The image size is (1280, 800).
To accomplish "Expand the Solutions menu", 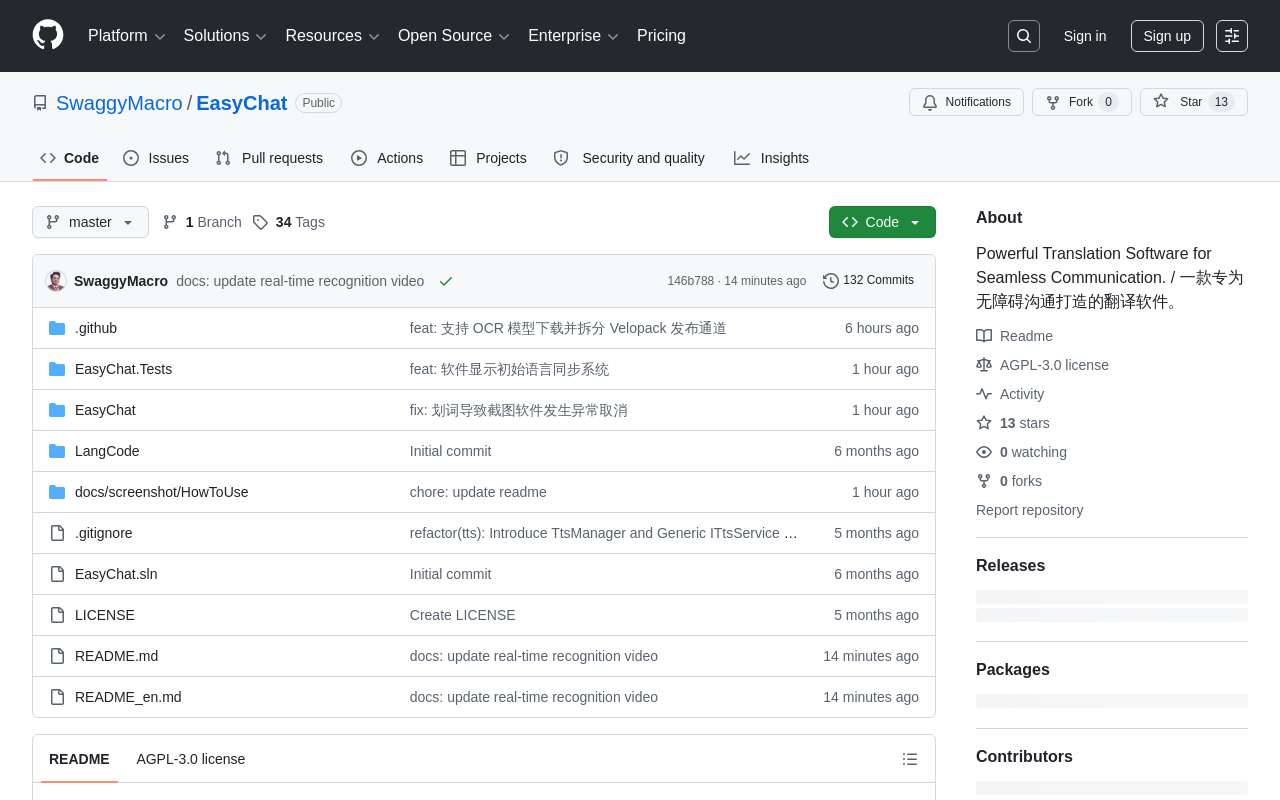I will coord(225,36).
